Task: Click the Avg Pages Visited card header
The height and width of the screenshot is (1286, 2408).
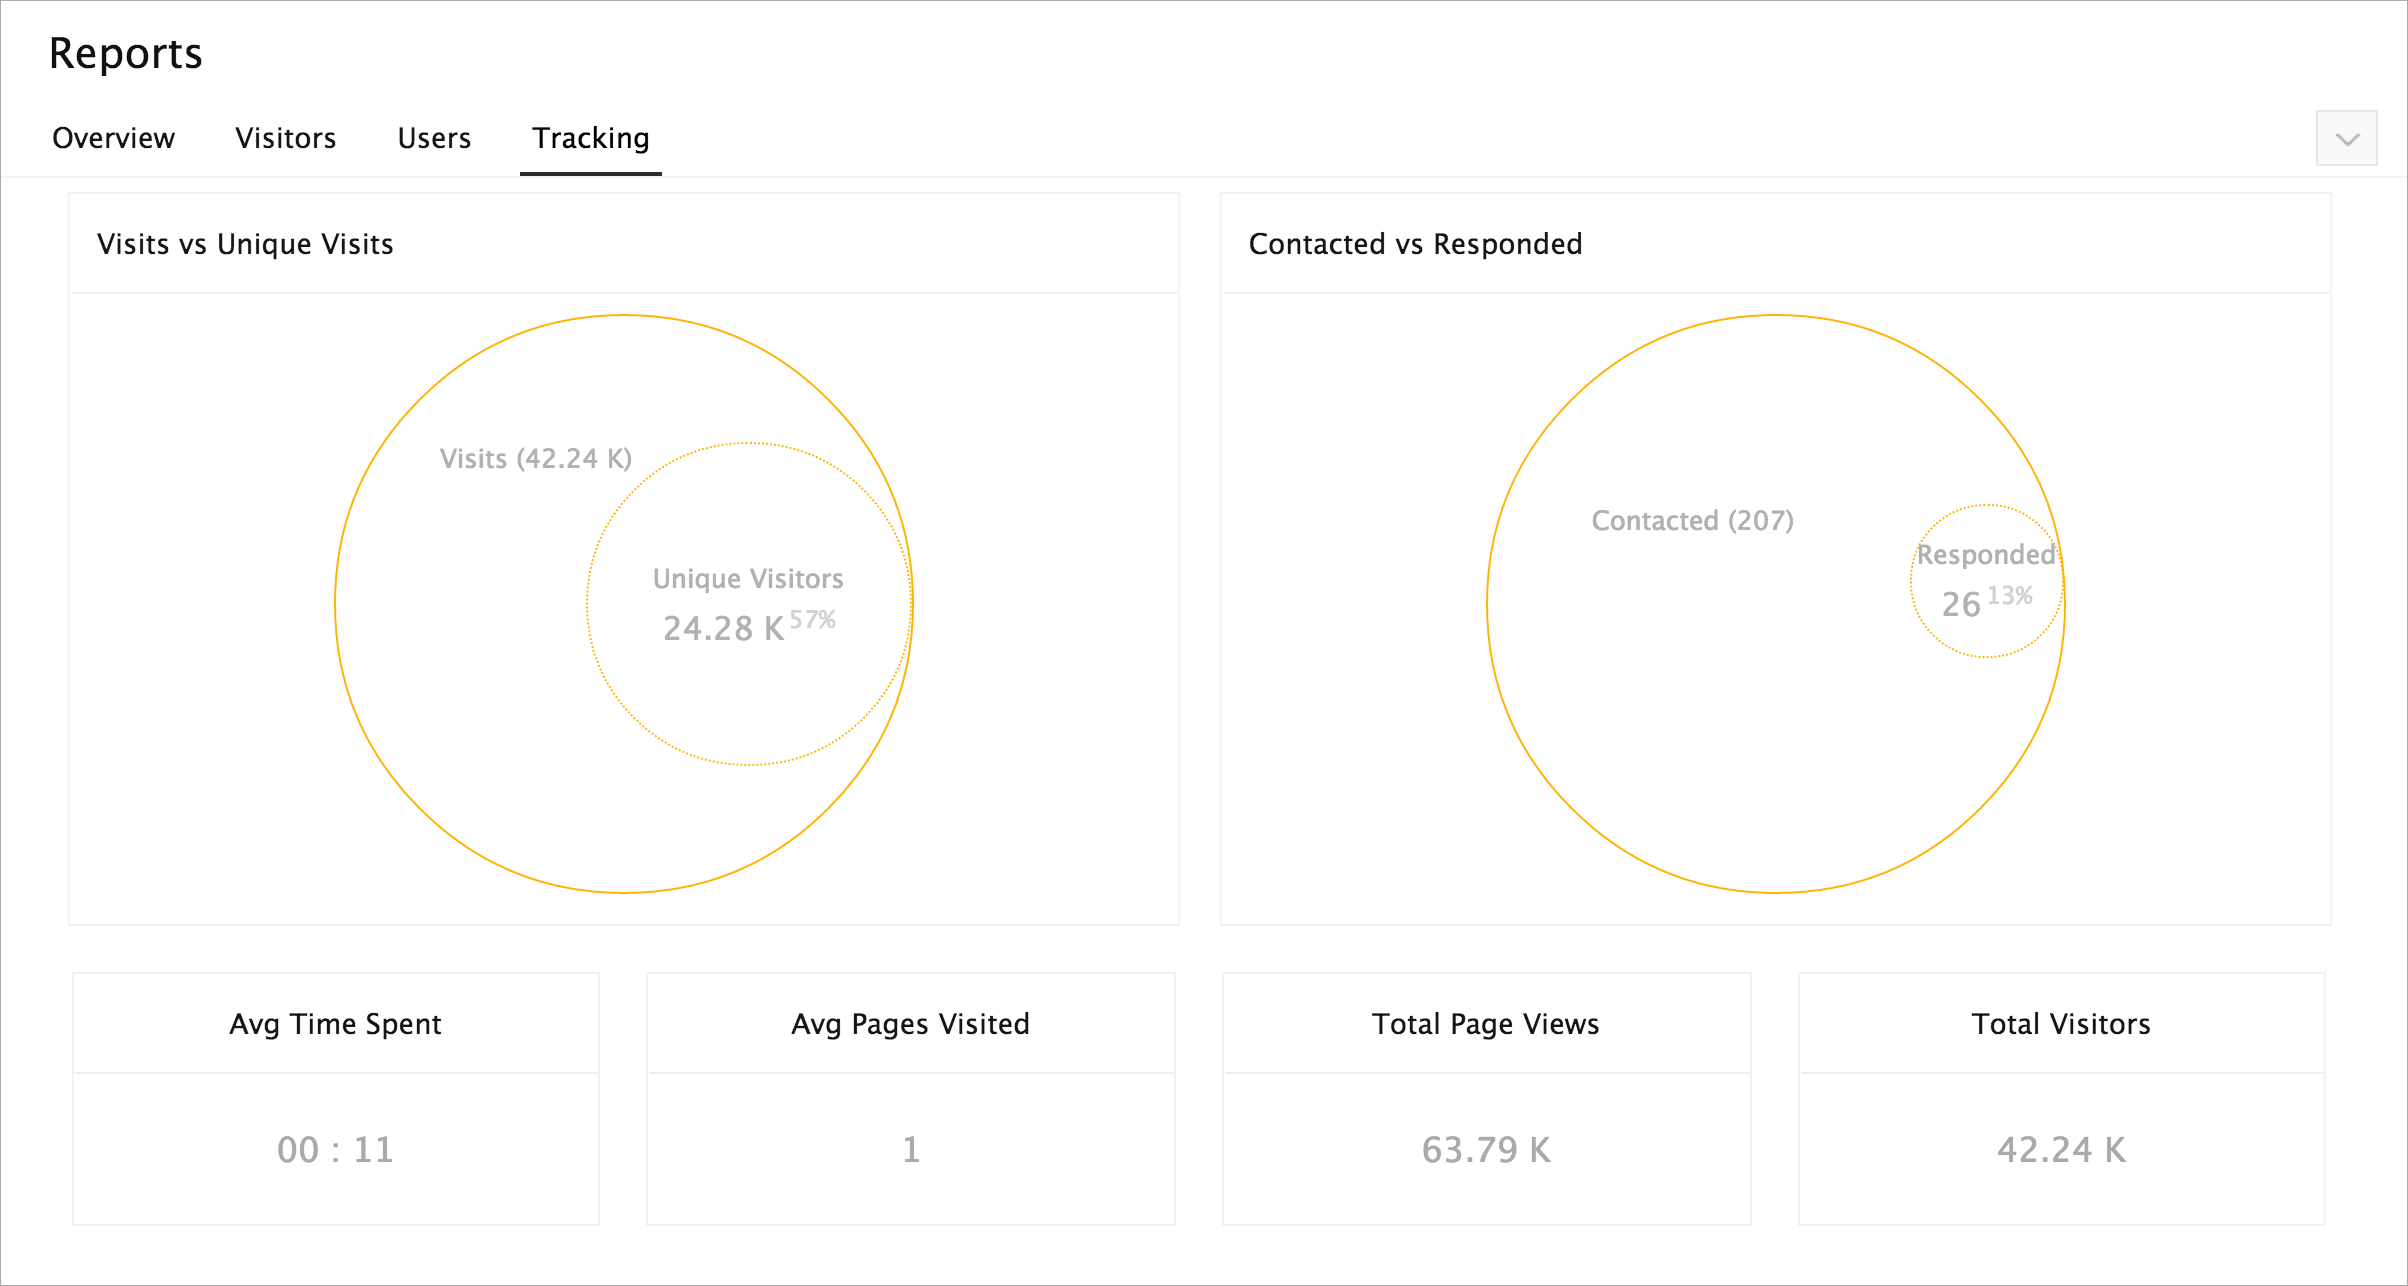Action: pyautogui.click(x=910, y=1024)
